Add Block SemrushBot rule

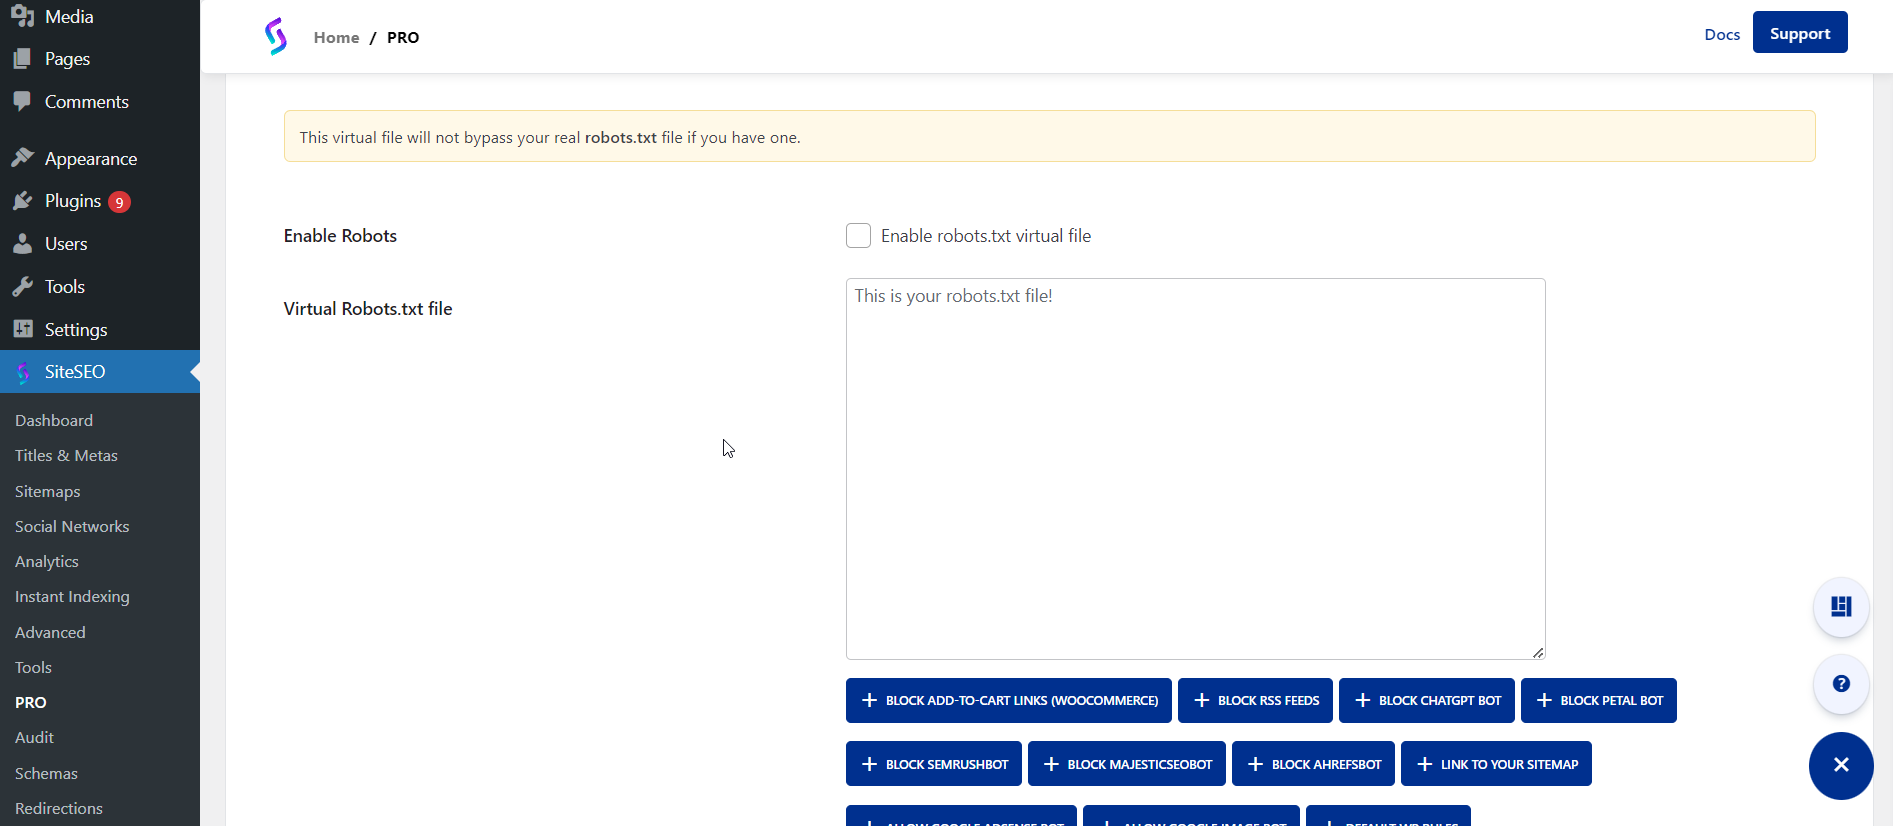click(x=933, y=764)
